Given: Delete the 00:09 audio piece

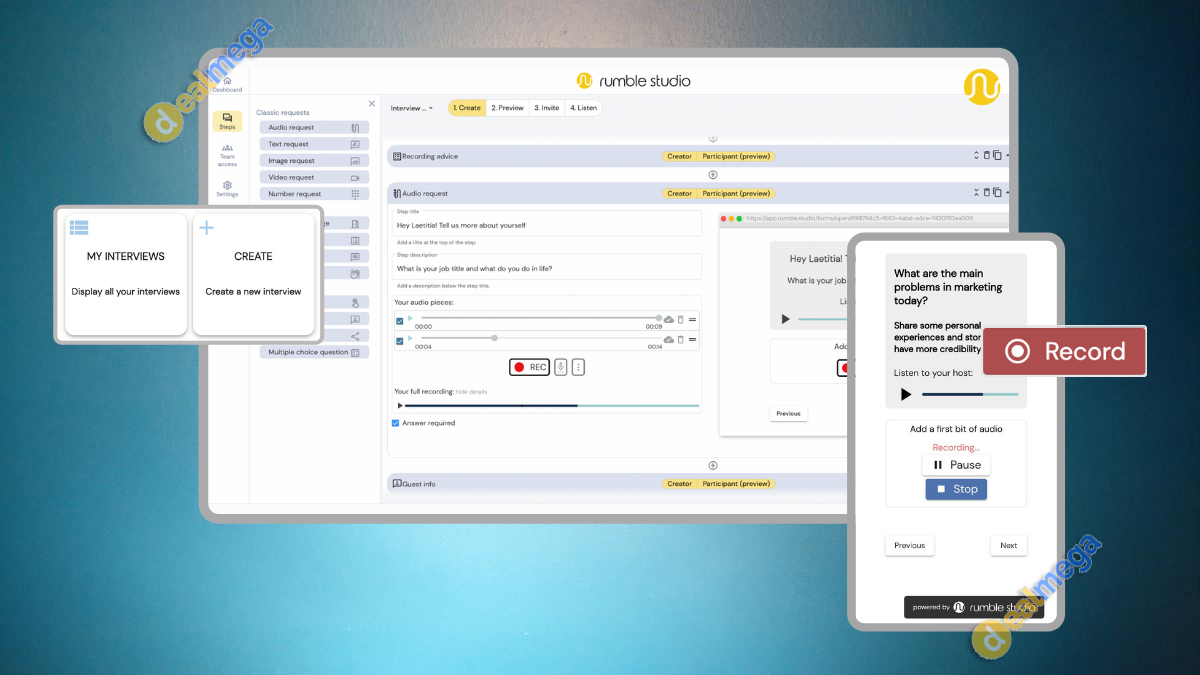Looking at the screenshot, I should (x=681, y=319).
